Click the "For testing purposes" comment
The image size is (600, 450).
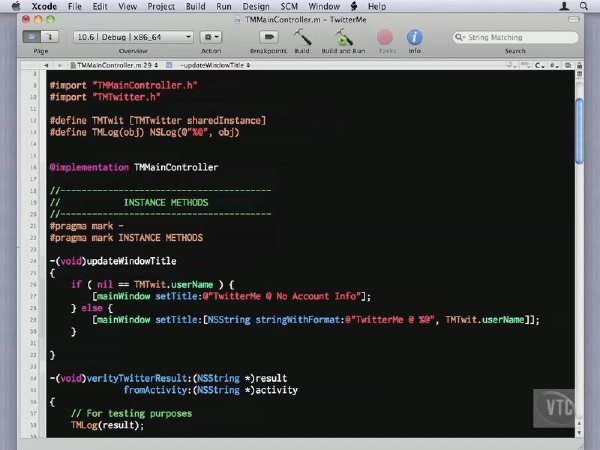tap(131, 414)
